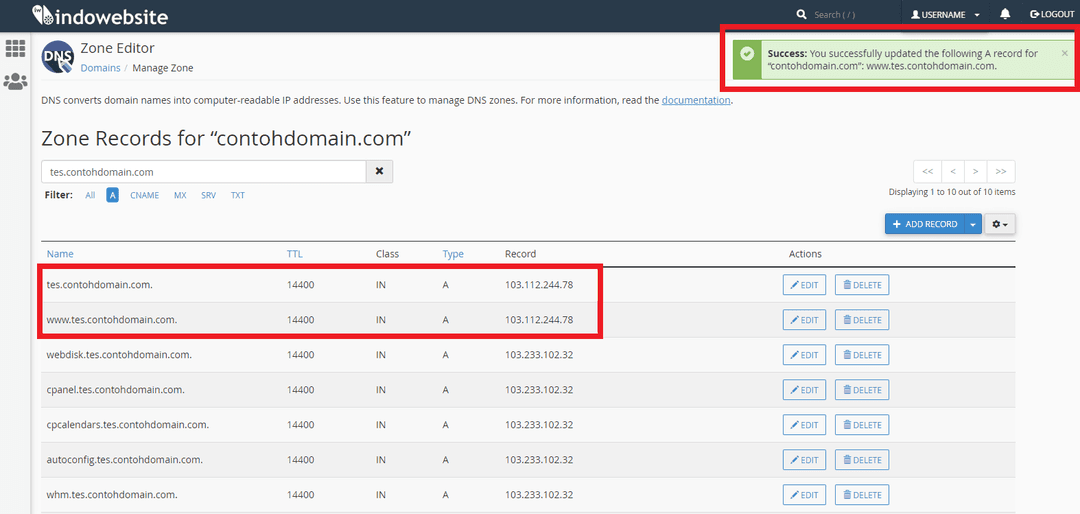Click the DNS Zone Editor icon
Viewport: 1080px width, 514px height.
click(x=58, y=57)
